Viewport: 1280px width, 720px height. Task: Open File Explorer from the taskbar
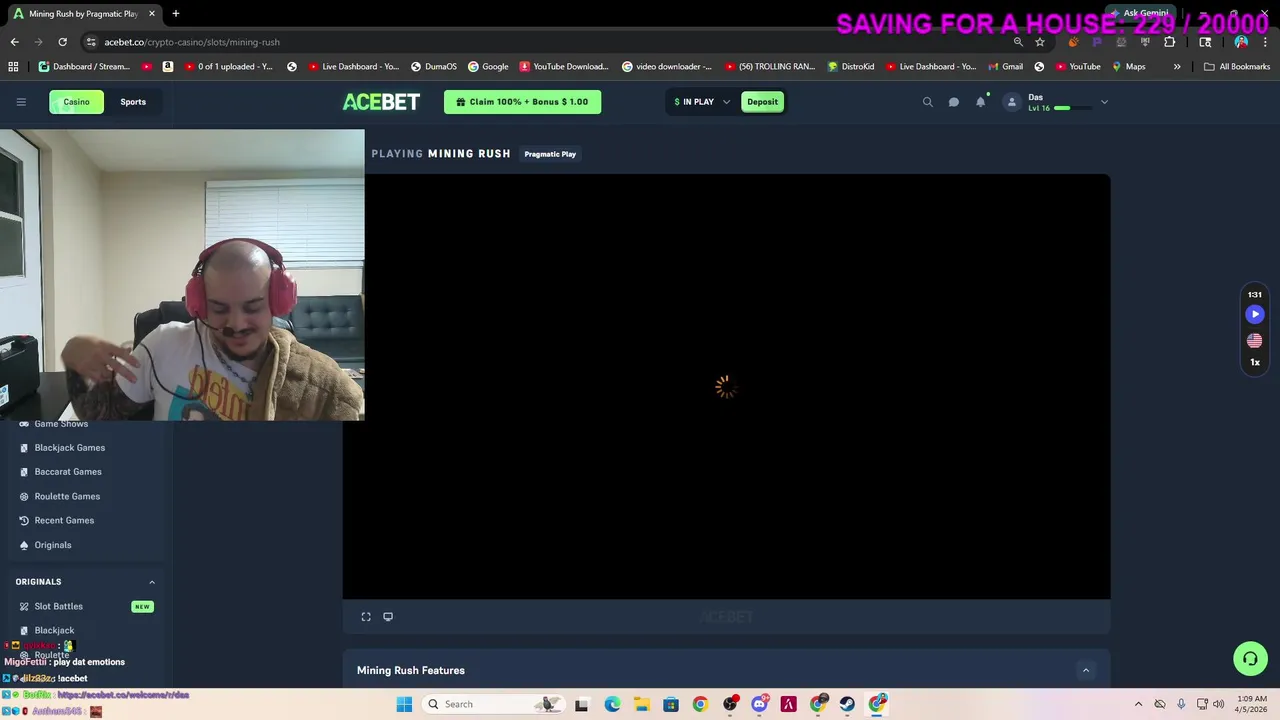(641, 704)
